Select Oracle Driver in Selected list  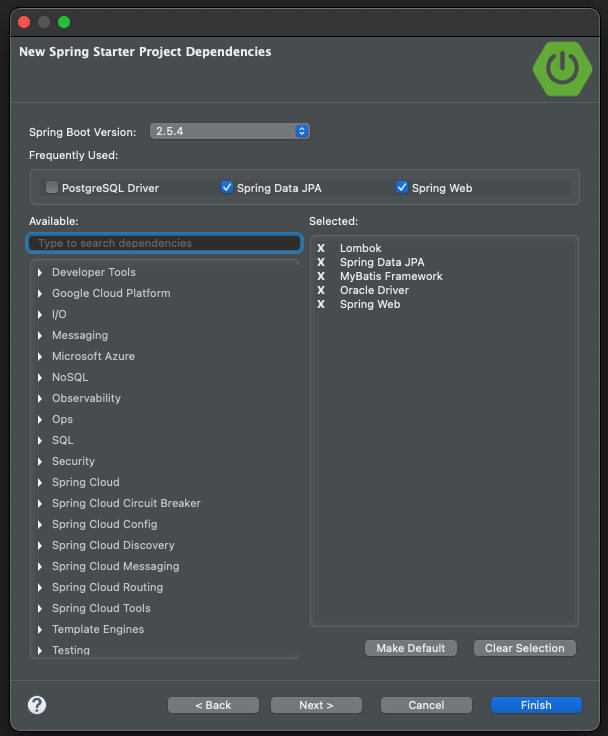(374, 290)
